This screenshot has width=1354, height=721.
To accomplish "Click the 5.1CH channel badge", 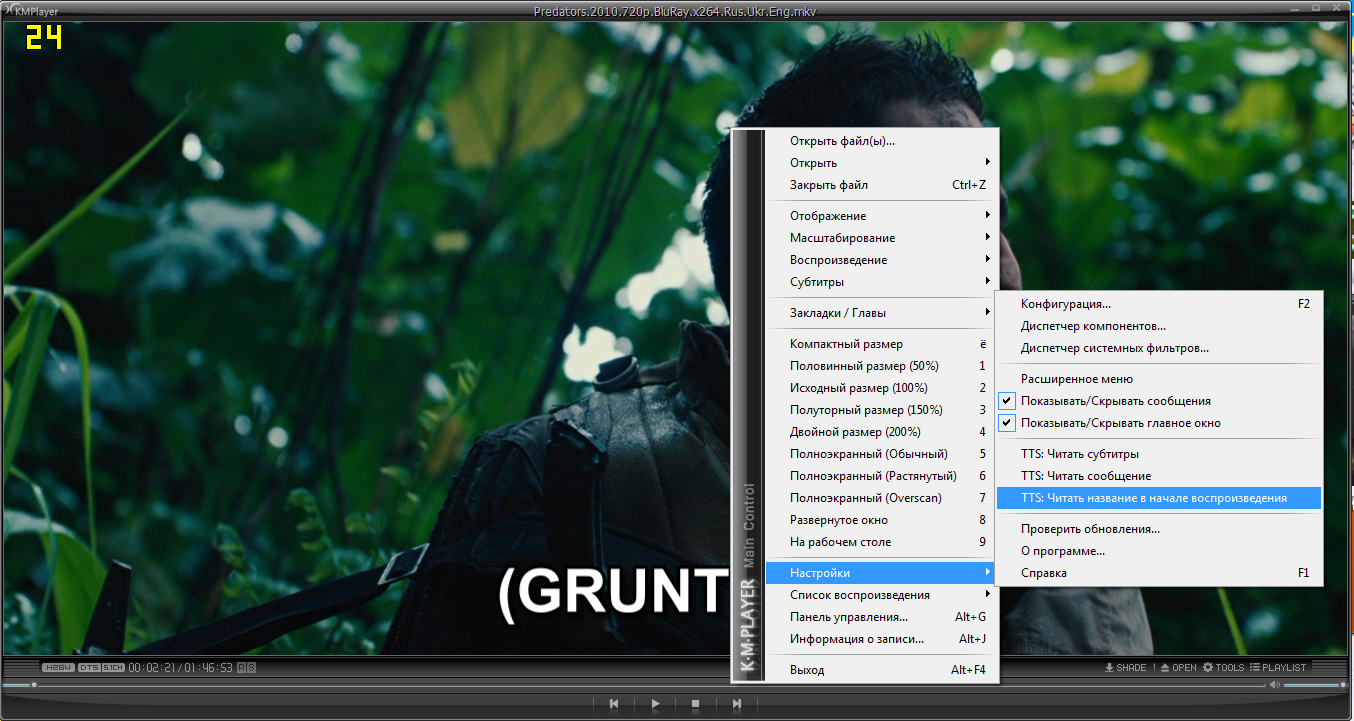I will (113, 667).
